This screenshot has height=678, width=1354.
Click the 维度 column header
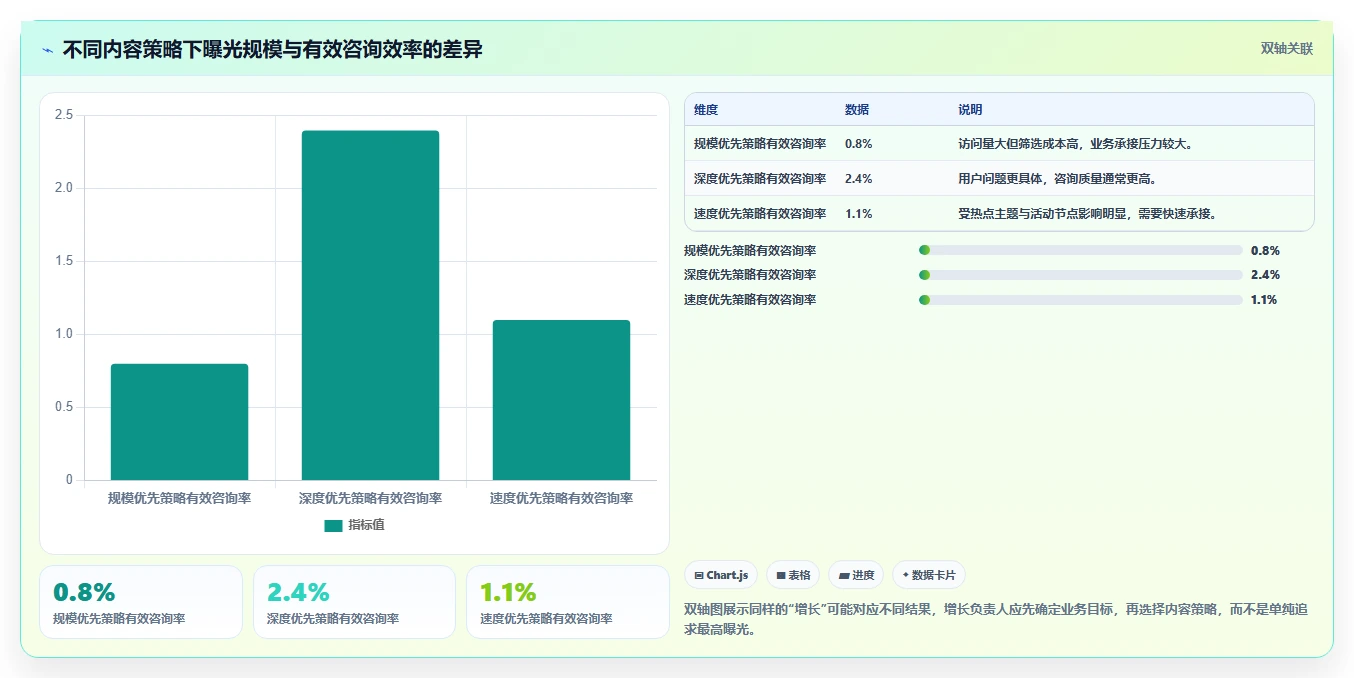pos(706,110)
